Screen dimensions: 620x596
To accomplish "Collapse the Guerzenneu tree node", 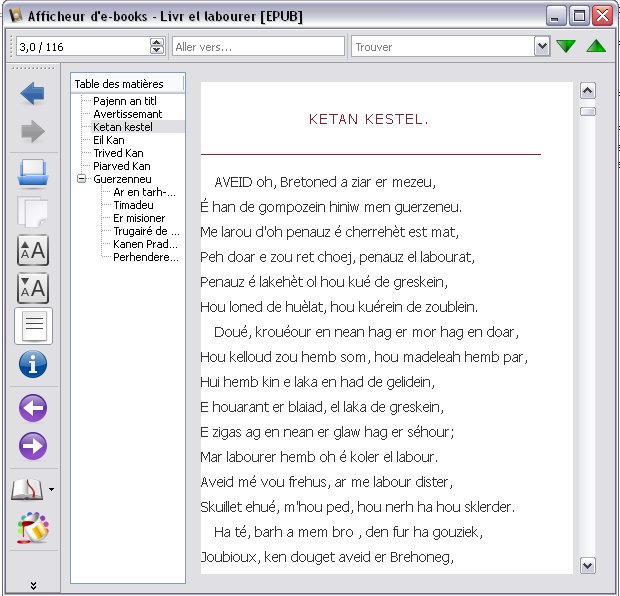I will click(x=81, y=179).
